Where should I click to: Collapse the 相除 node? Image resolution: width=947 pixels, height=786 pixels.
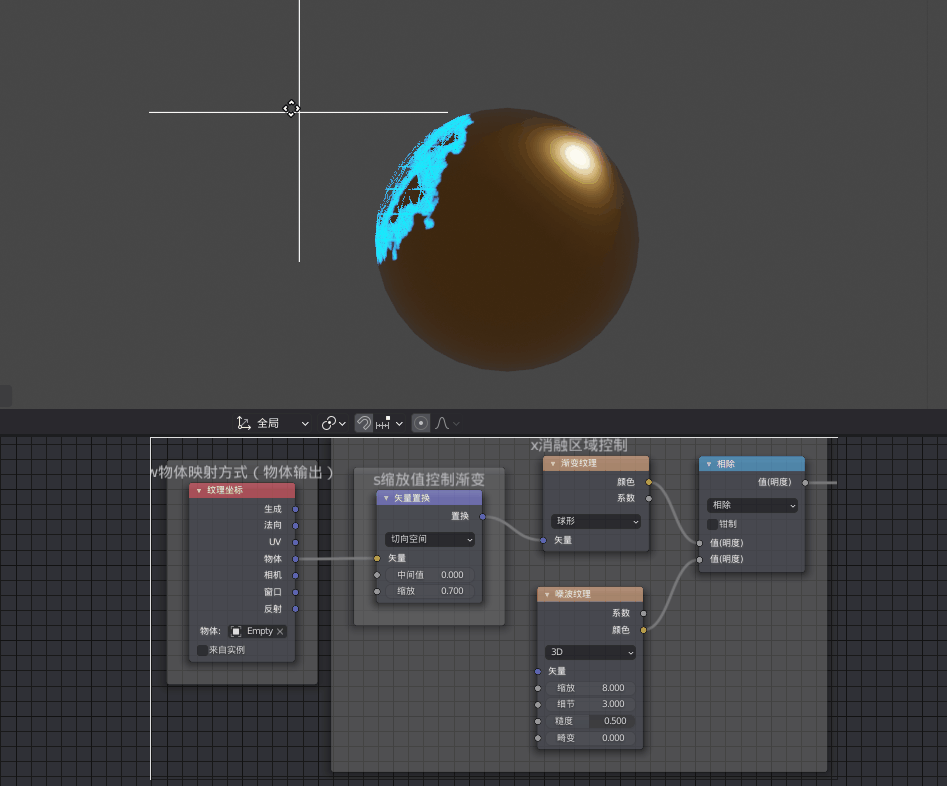point(708,464)
